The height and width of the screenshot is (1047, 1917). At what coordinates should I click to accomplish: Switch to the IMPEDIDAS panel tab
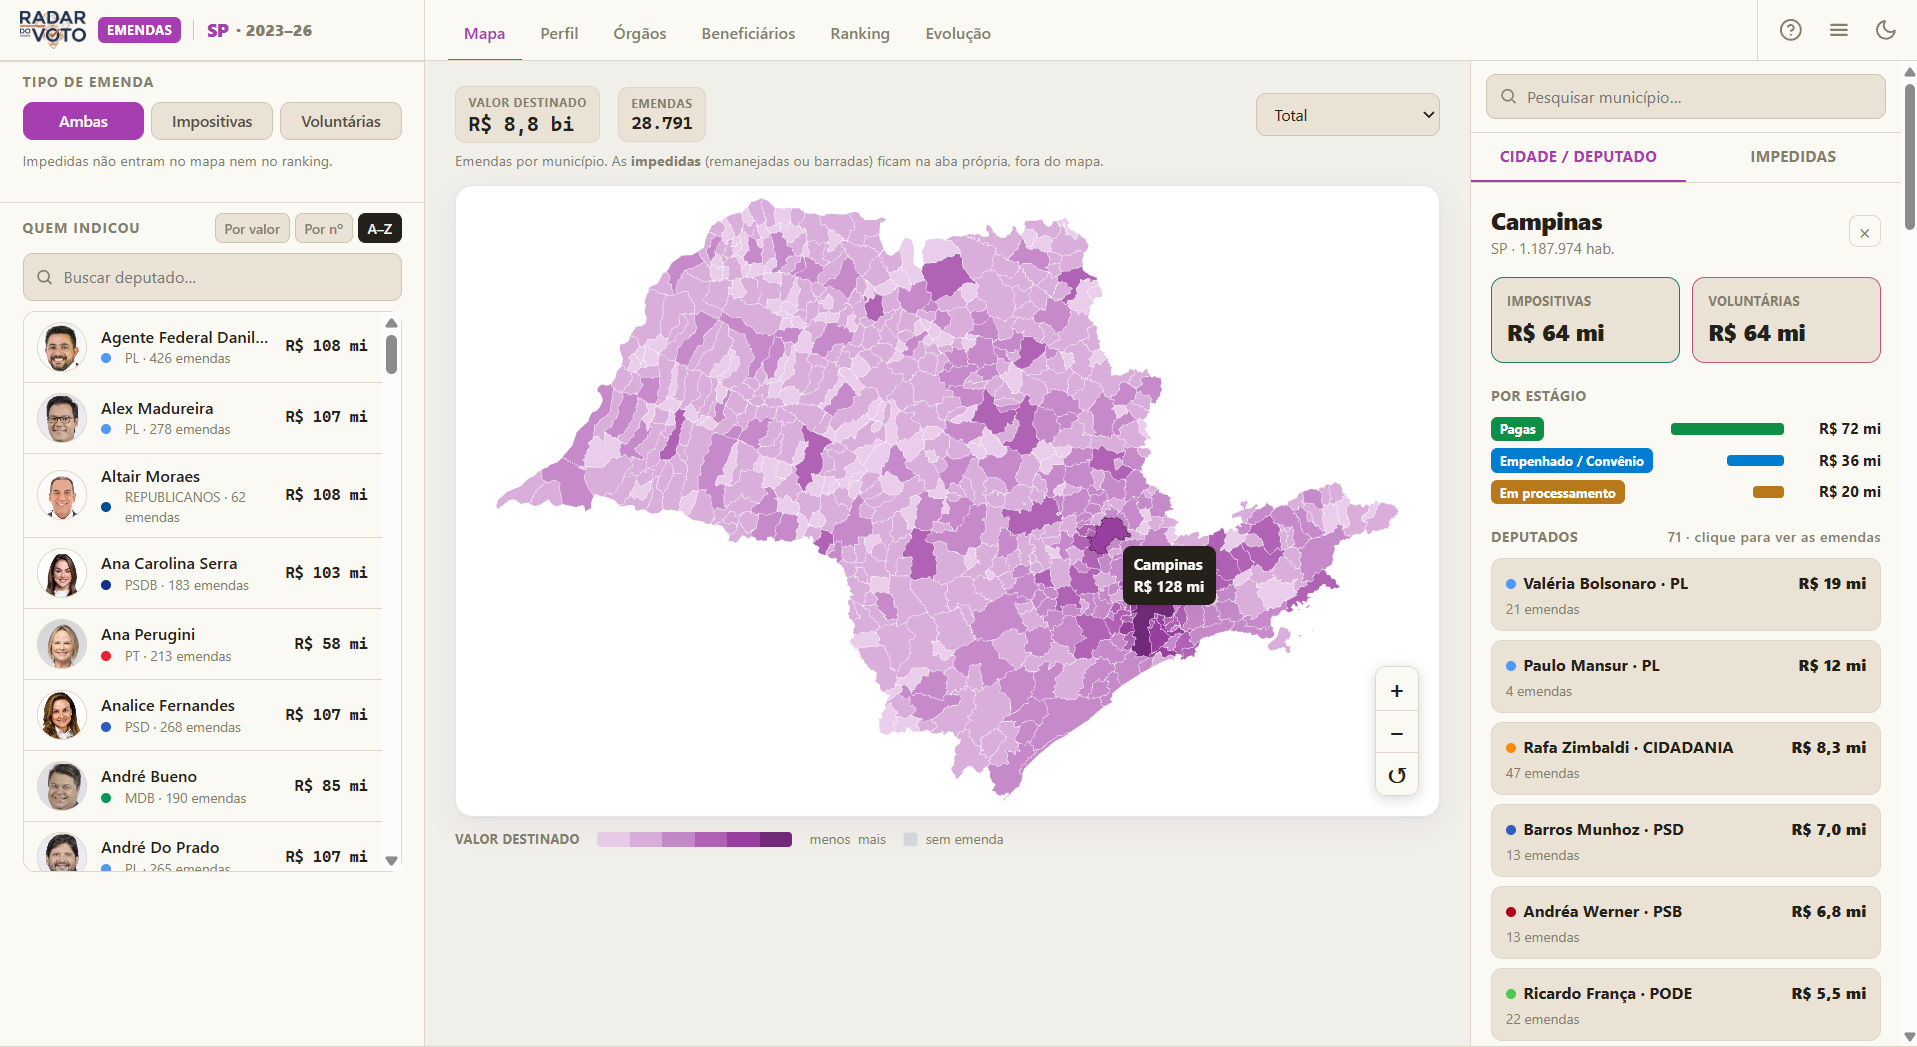[x=1793, y=156]
